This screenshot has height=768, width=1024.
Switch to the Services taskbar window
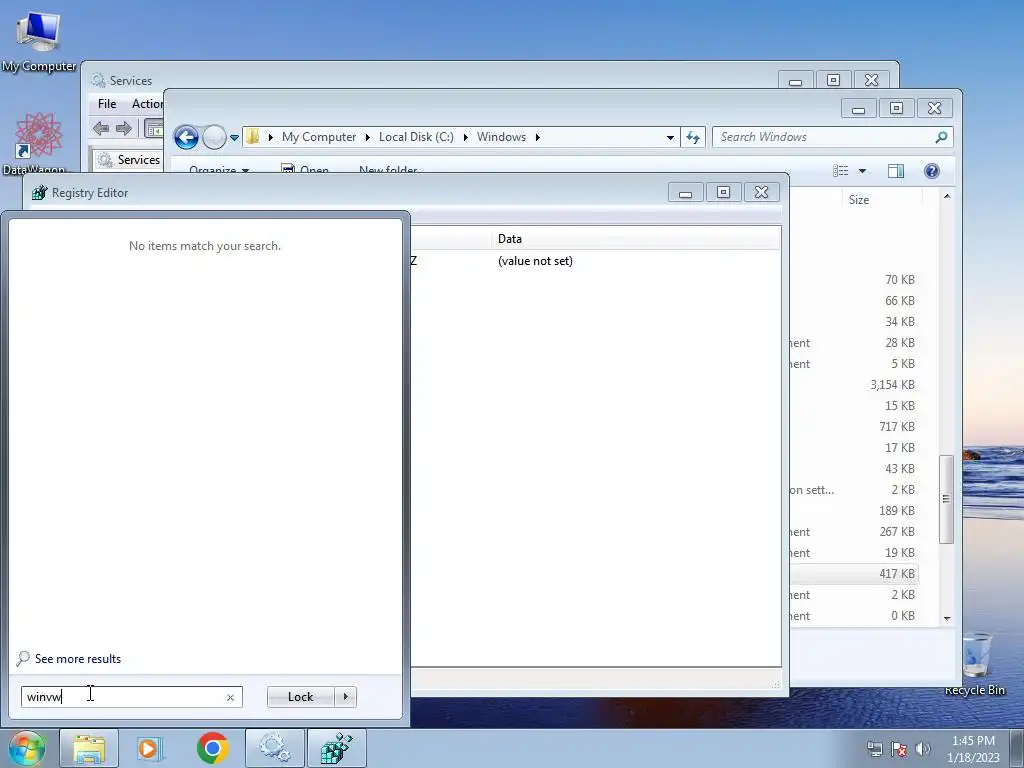(274, 748)
